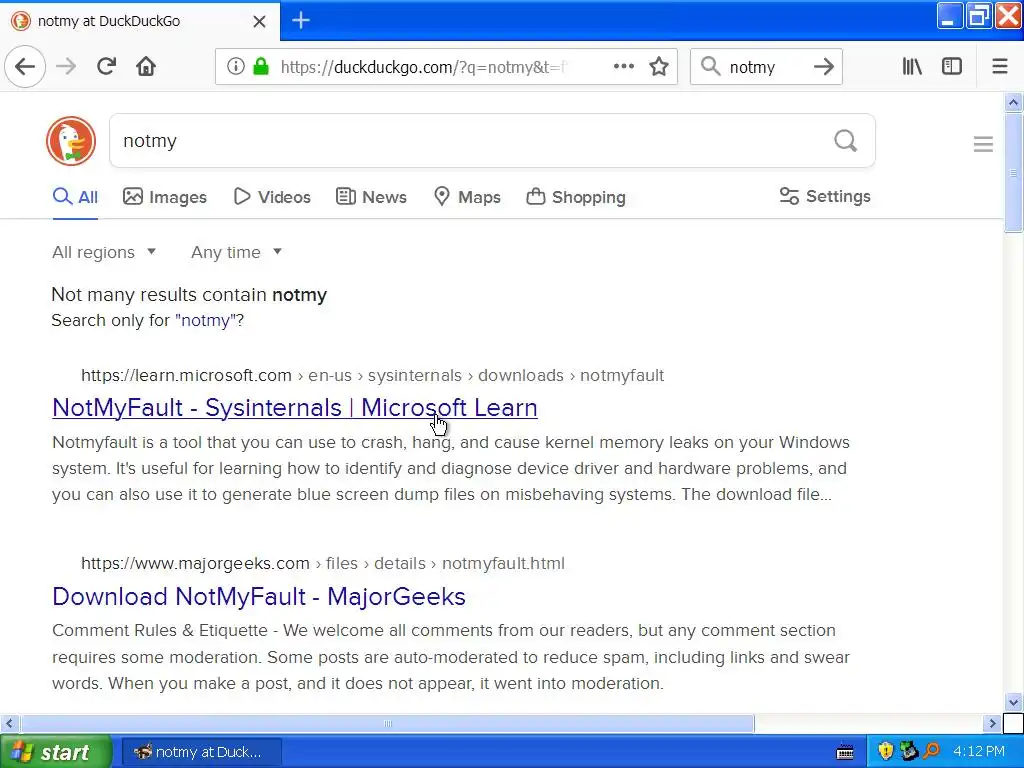The width and height of the screenshot is (1024, 768).
Task: Open a new tab with plus button
Action: (x=300, y=20)
